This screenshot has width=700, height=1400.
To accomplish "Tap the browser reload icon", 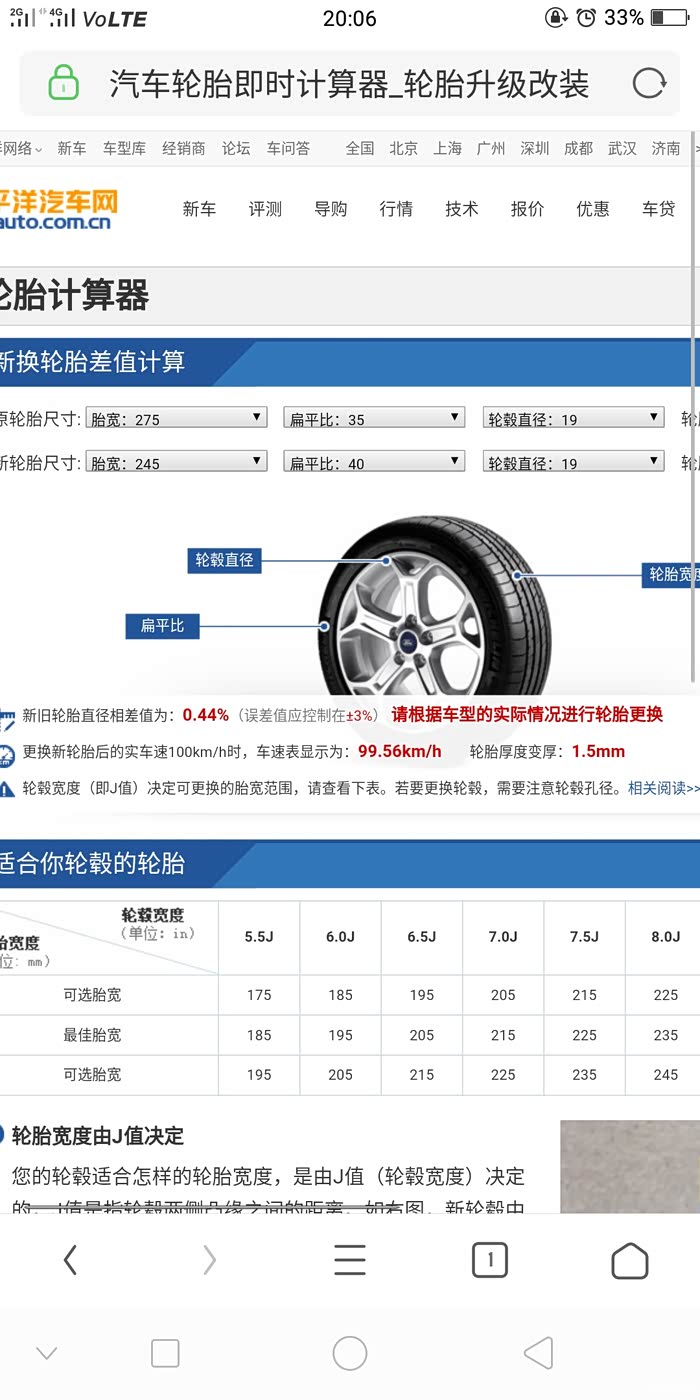I will 648,84.
